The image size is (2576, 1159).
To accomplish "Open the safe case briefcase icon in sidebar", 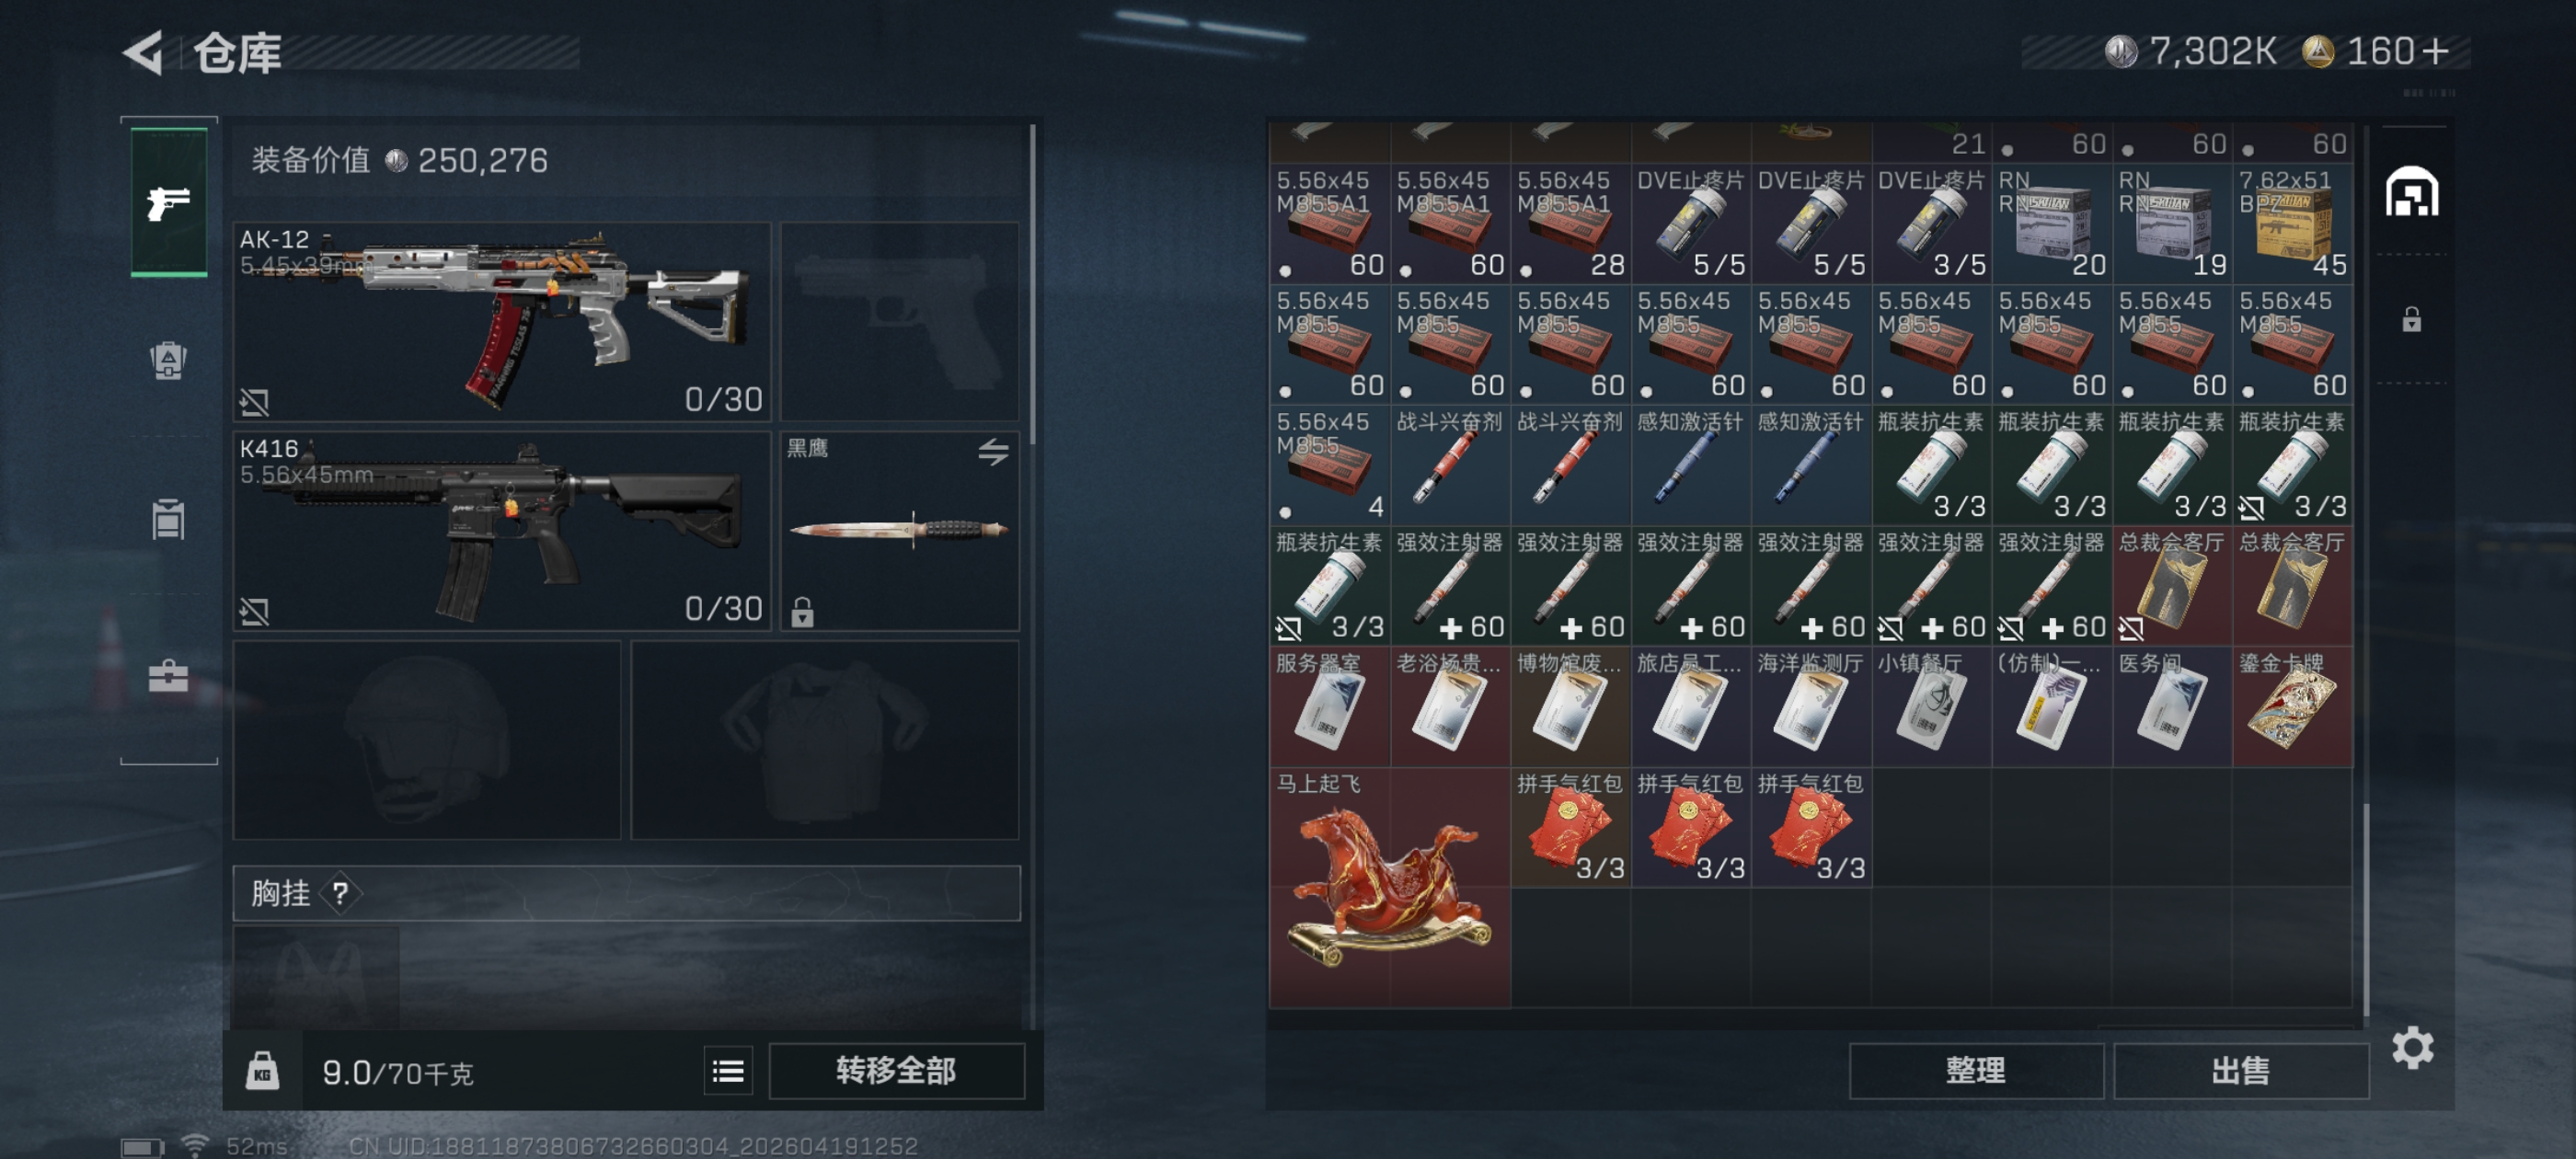I will click(168, 677).
